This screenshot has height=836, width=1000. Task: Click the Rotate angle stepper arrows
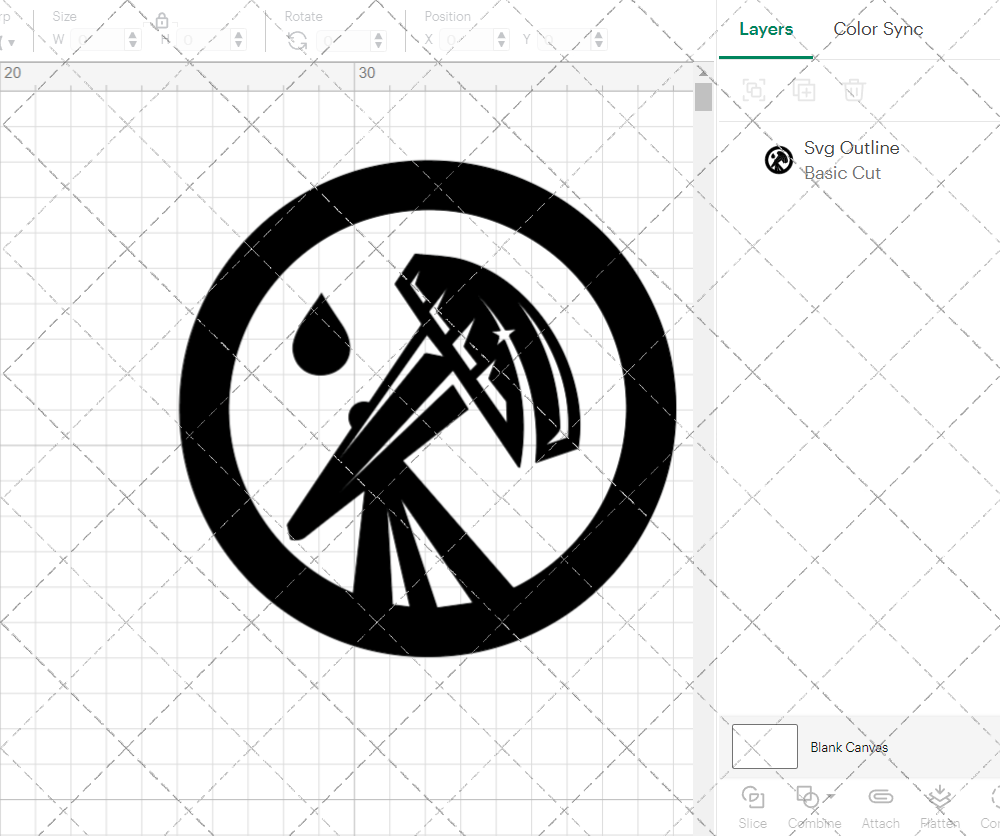click(x=378, y=40)
